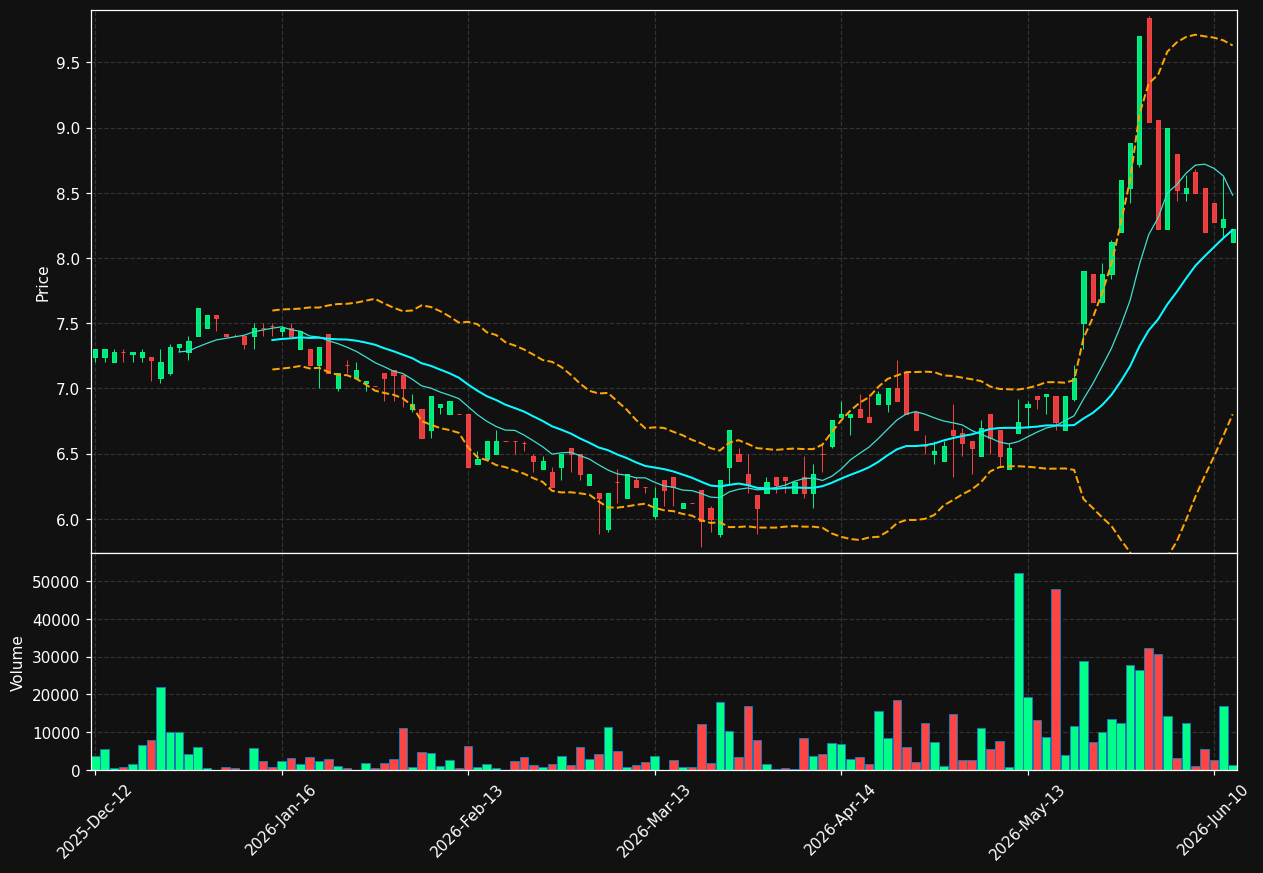Select the 9.0 price tick label
The width and height of the screenshot is (1263, 873).
69,128
